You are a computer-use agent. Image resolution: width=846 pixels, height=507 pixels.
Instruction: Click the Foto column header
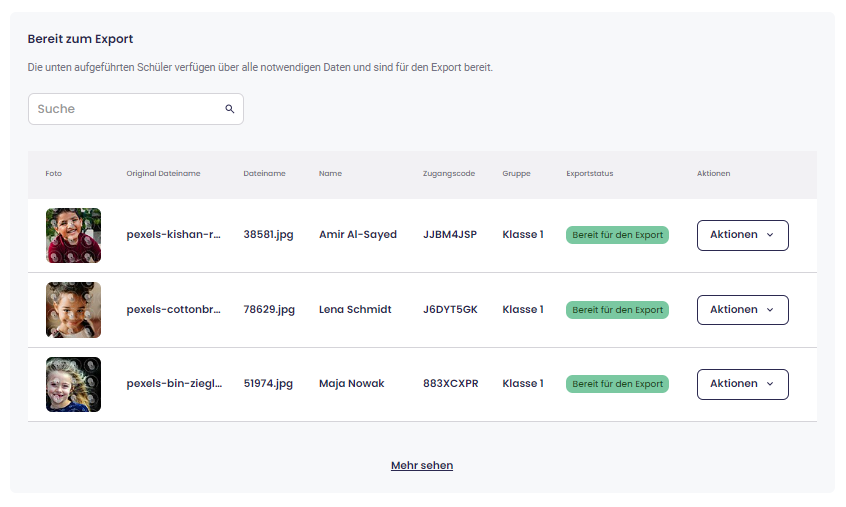pos(53,174)
